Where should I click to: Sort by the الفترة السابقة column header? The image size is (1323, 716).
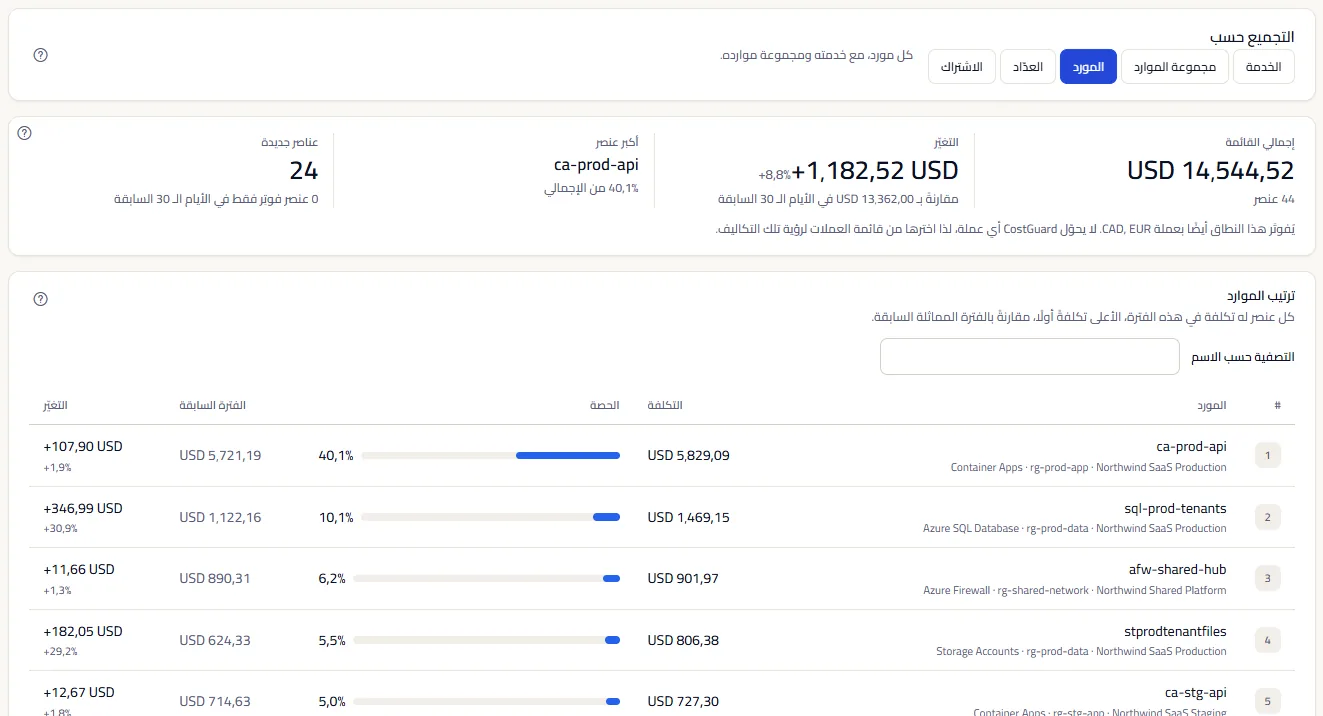[x=212, y=405]
